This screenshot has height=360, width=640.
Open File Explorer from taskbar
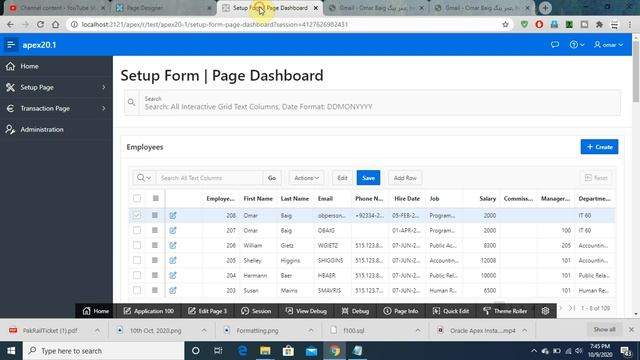point(265,351)
